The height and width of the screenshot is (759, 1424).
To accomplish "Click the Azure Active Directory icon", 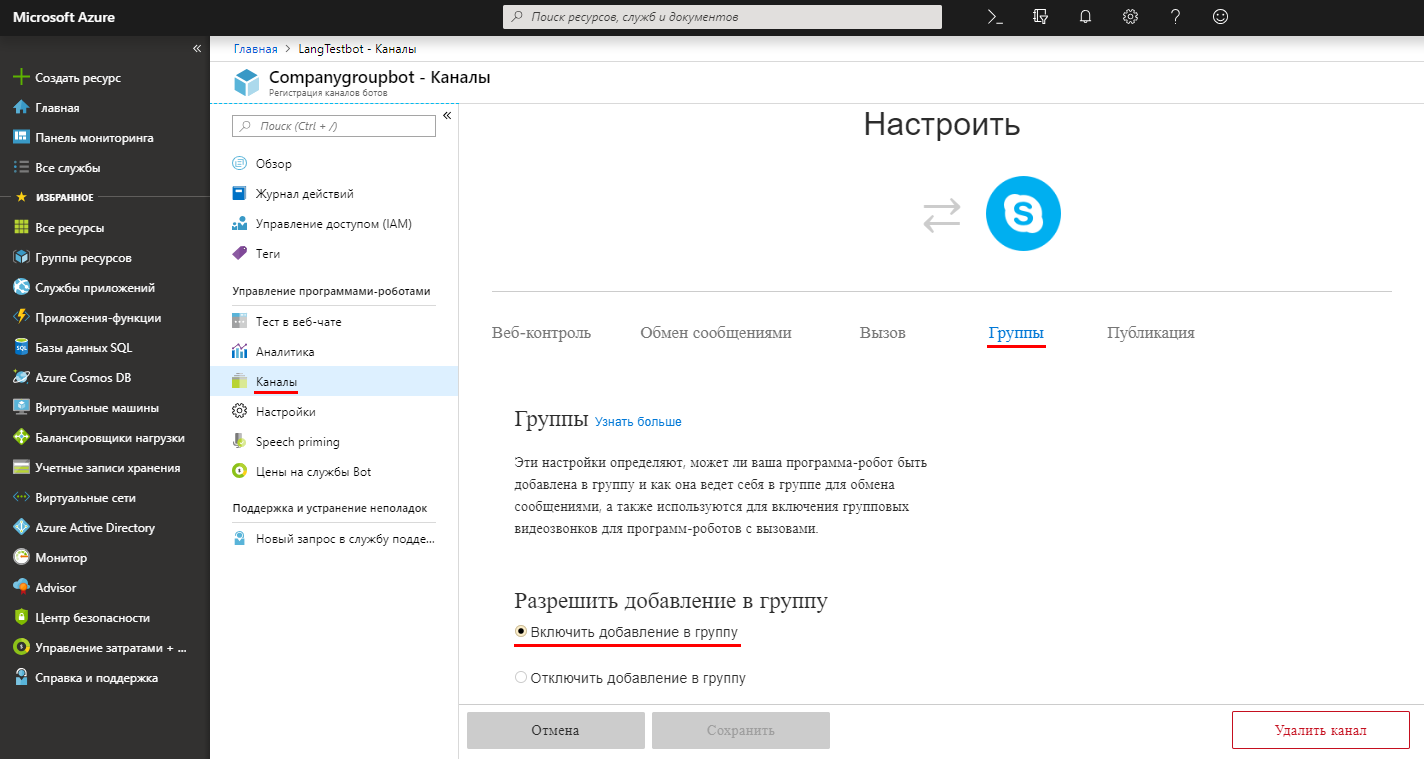I will click(20, 528).
